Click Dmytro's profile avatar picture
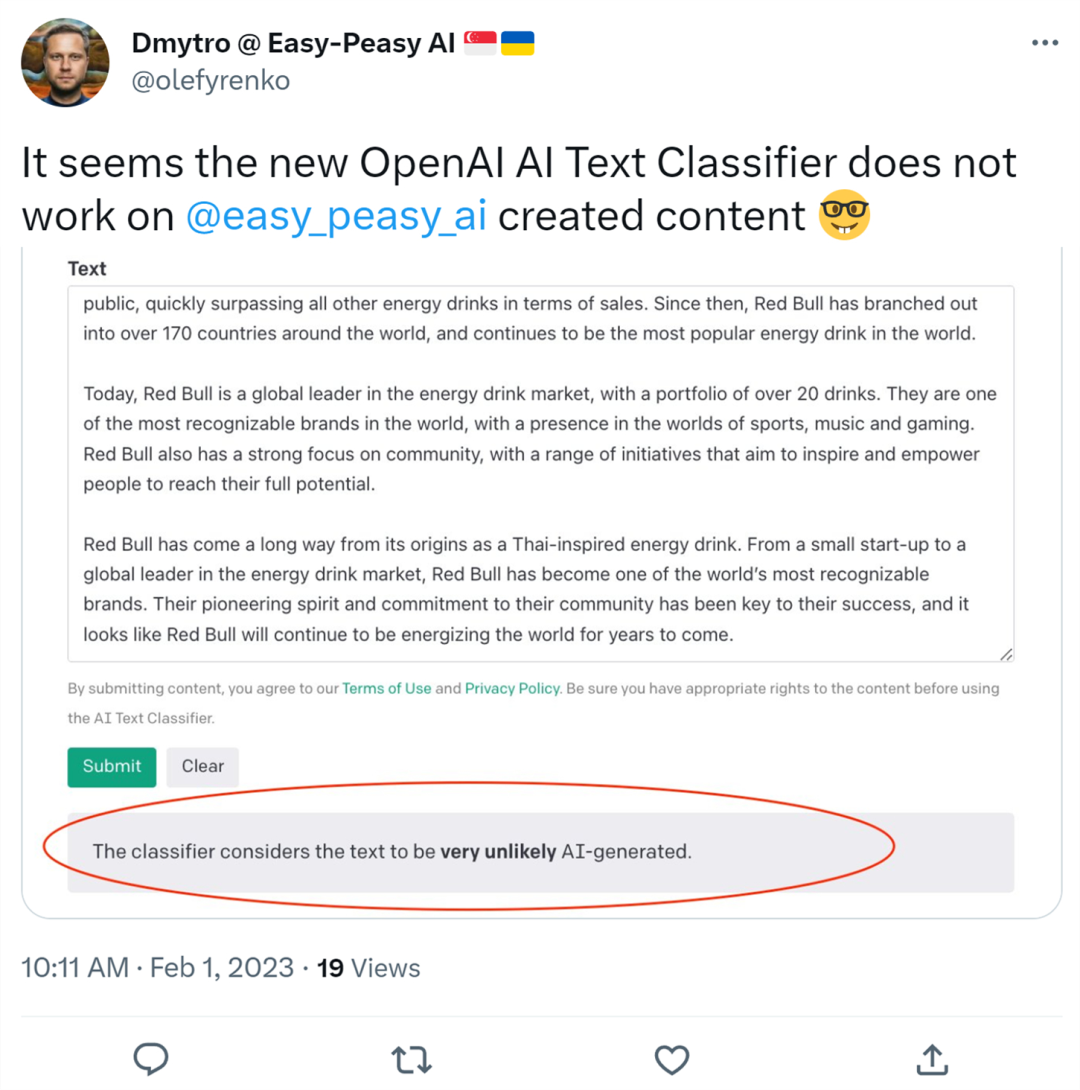Screen dimensions: 1080x1090 [65, 62]
